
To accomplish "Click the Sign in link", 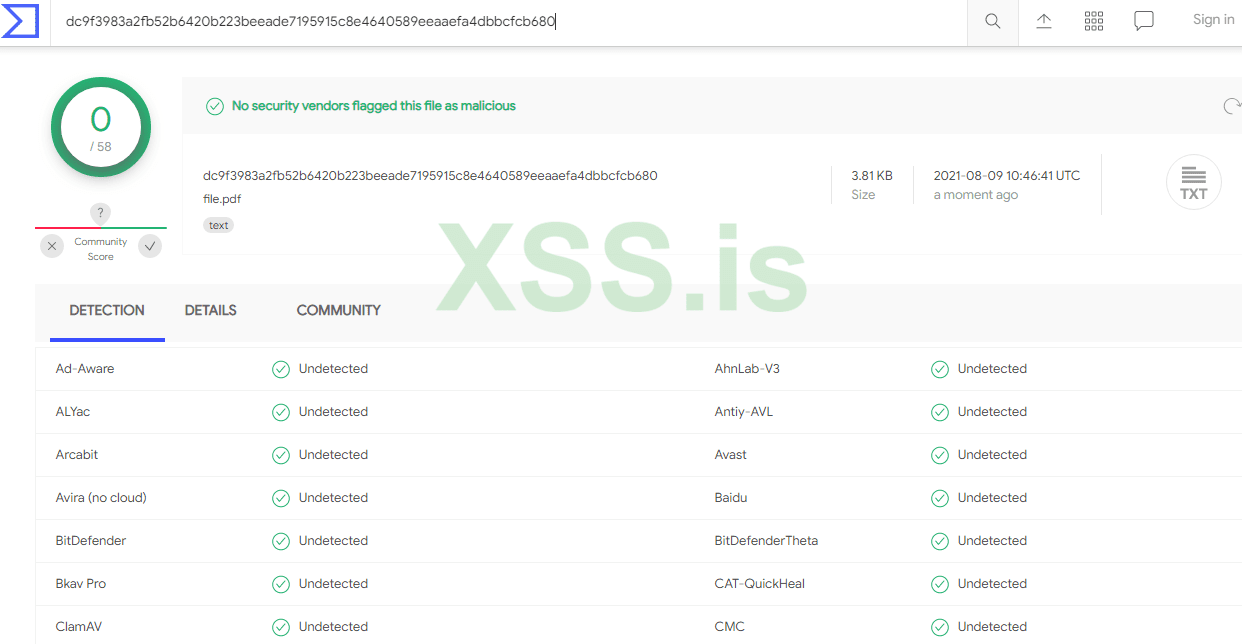I will pos(1213,20).
